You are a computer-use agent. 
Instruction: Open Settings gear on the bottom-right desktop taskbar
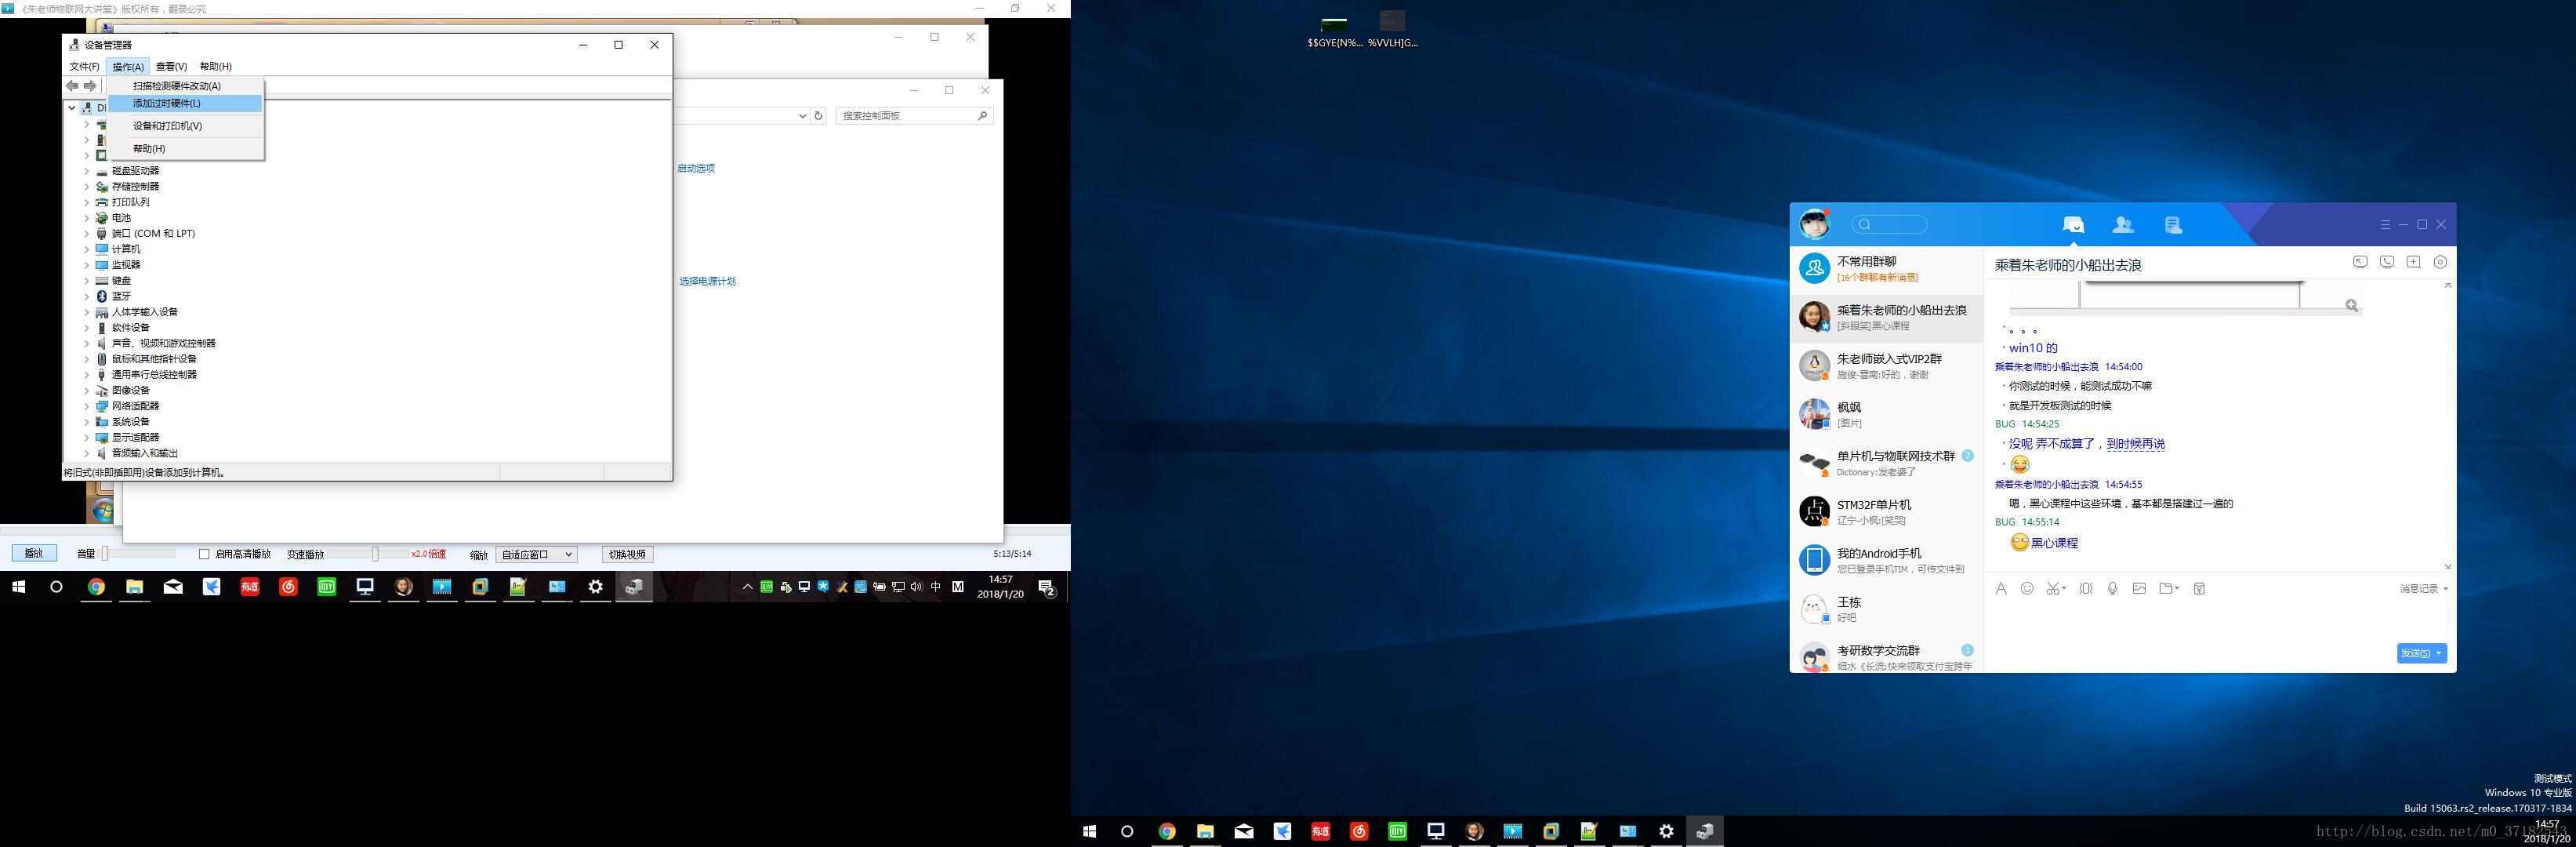[1666, 831]
